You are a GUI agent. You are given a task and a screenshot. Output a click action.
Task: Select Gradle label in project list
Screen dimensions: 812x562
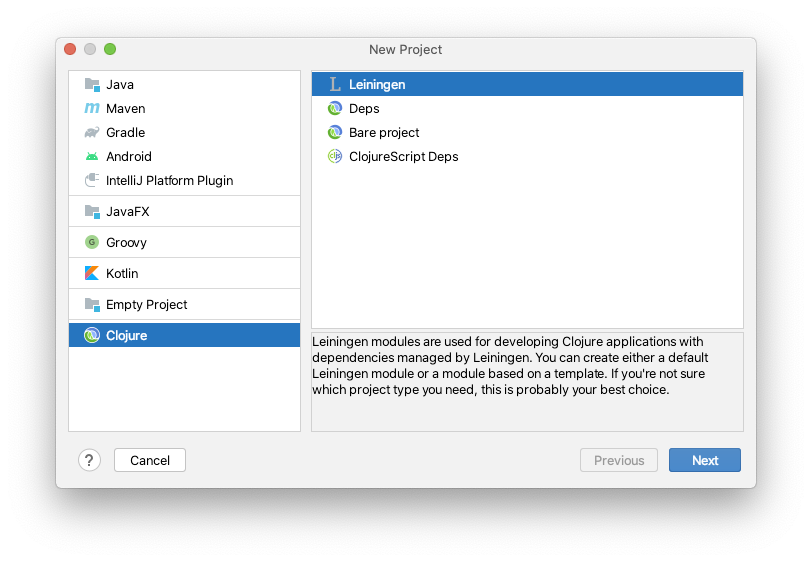125,133
